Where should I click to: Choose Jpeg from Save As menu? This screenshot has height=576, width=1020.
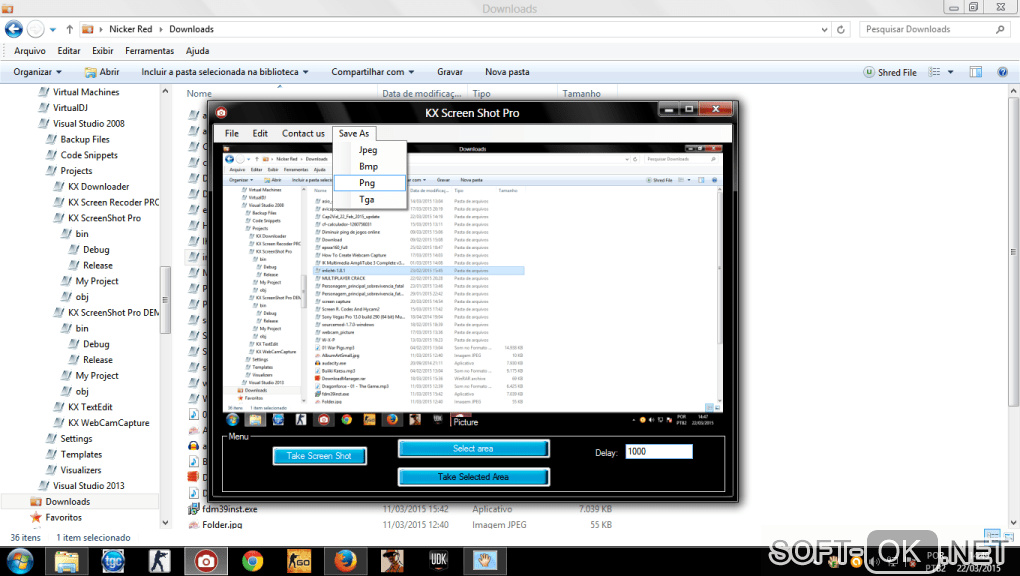(368, 150)
